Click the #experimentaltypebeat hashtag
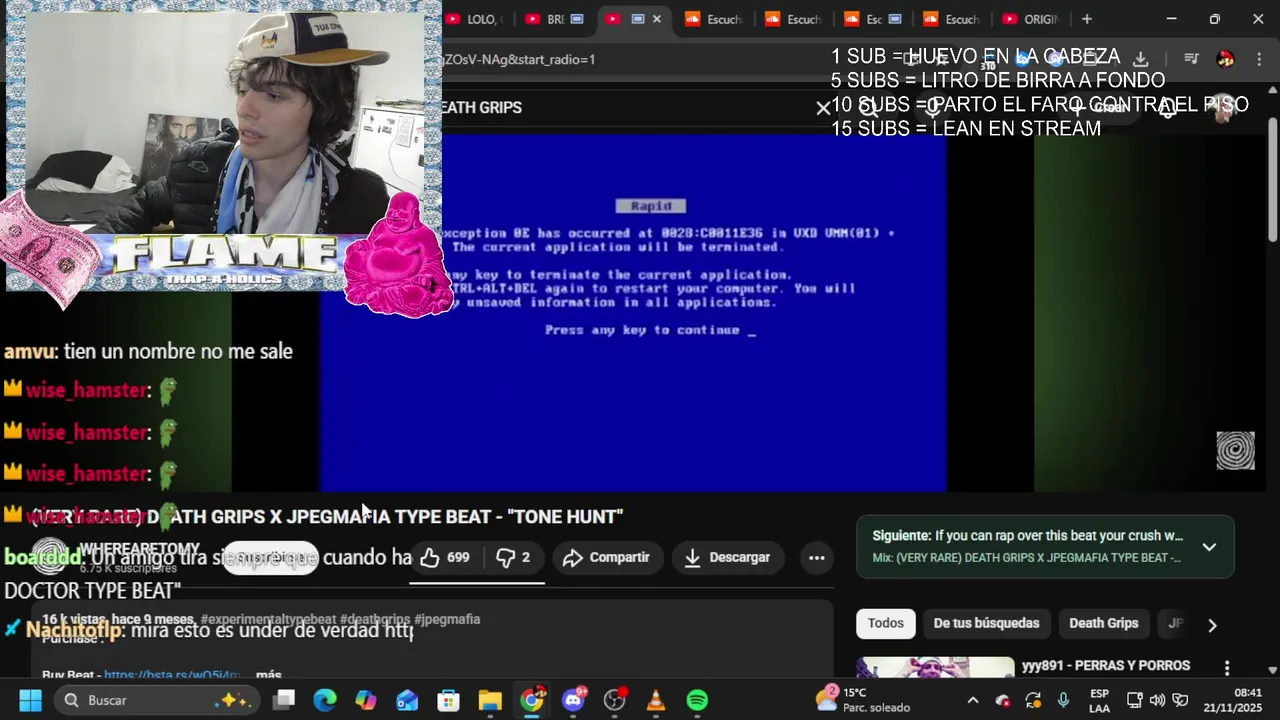Viewport: 1280px width, 720px height. [268, 620]
